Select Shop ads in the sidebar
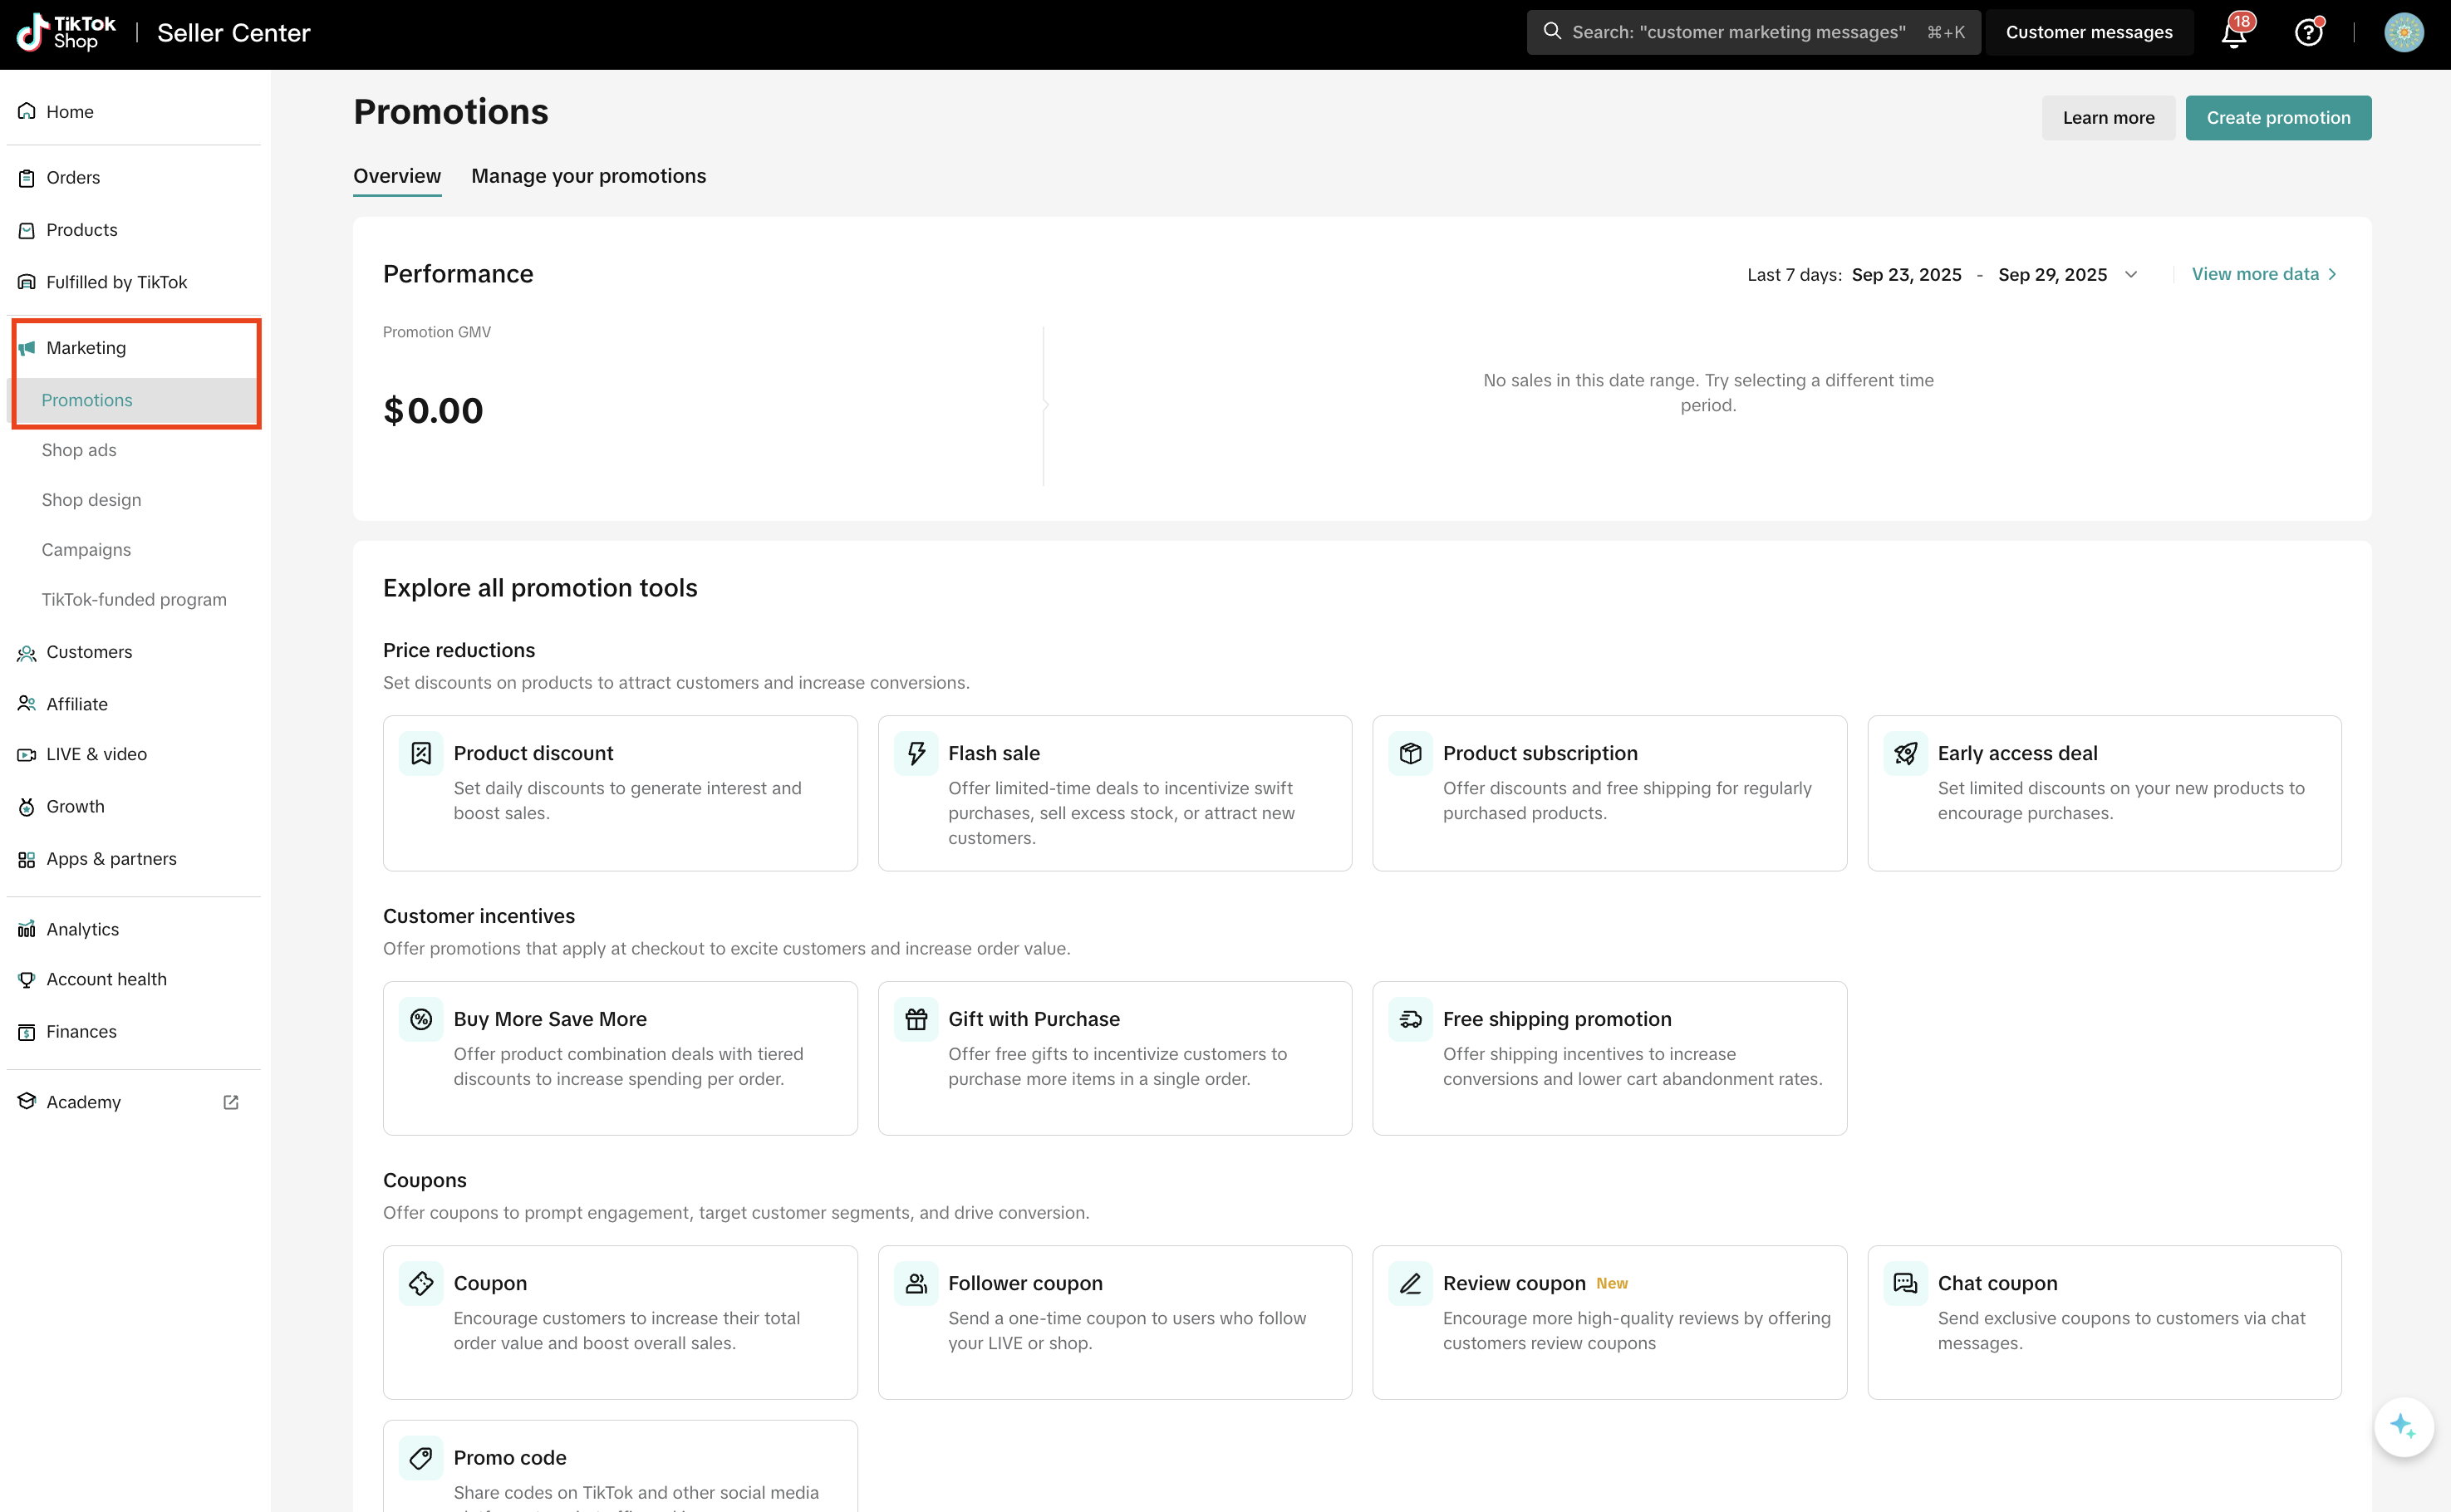Image resolution: width=2451 pixels, height=1512 pixels. coord(79,450)
